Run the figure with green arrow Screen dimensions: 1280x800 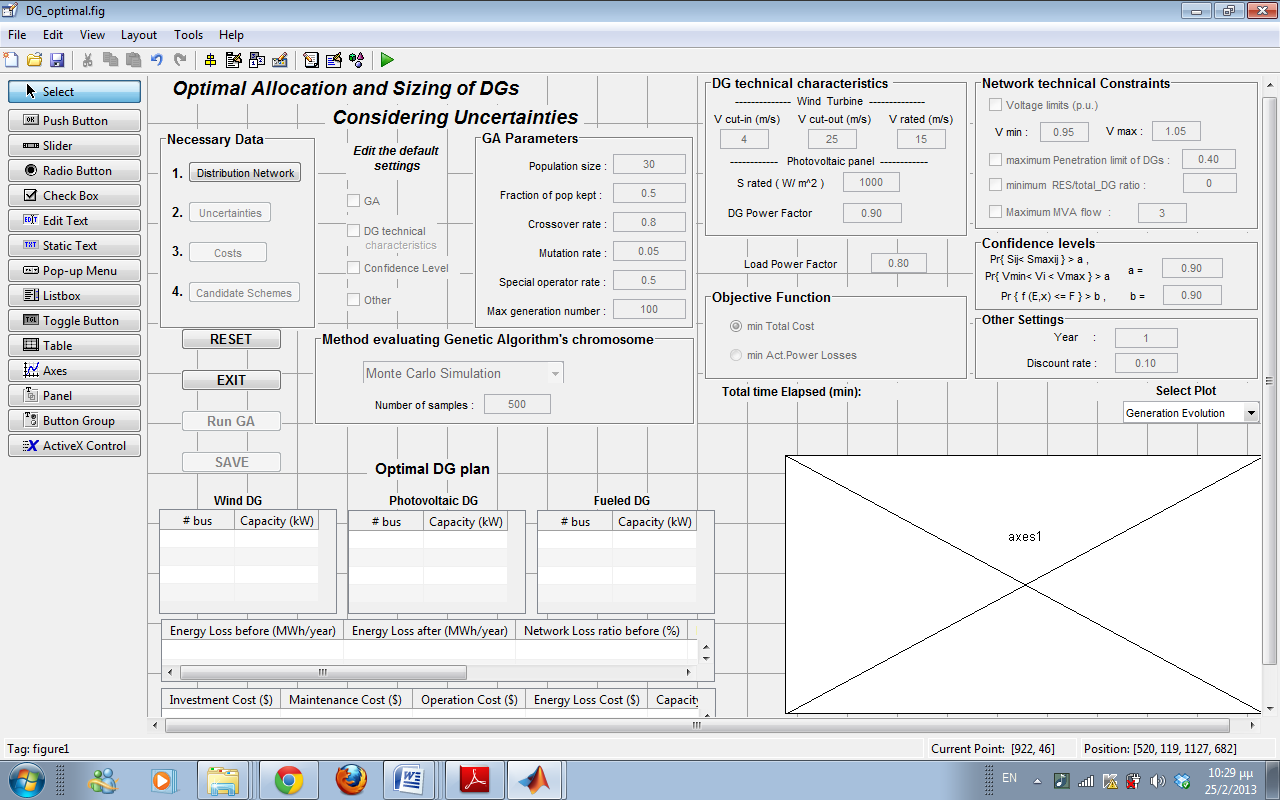pos(388,60)
